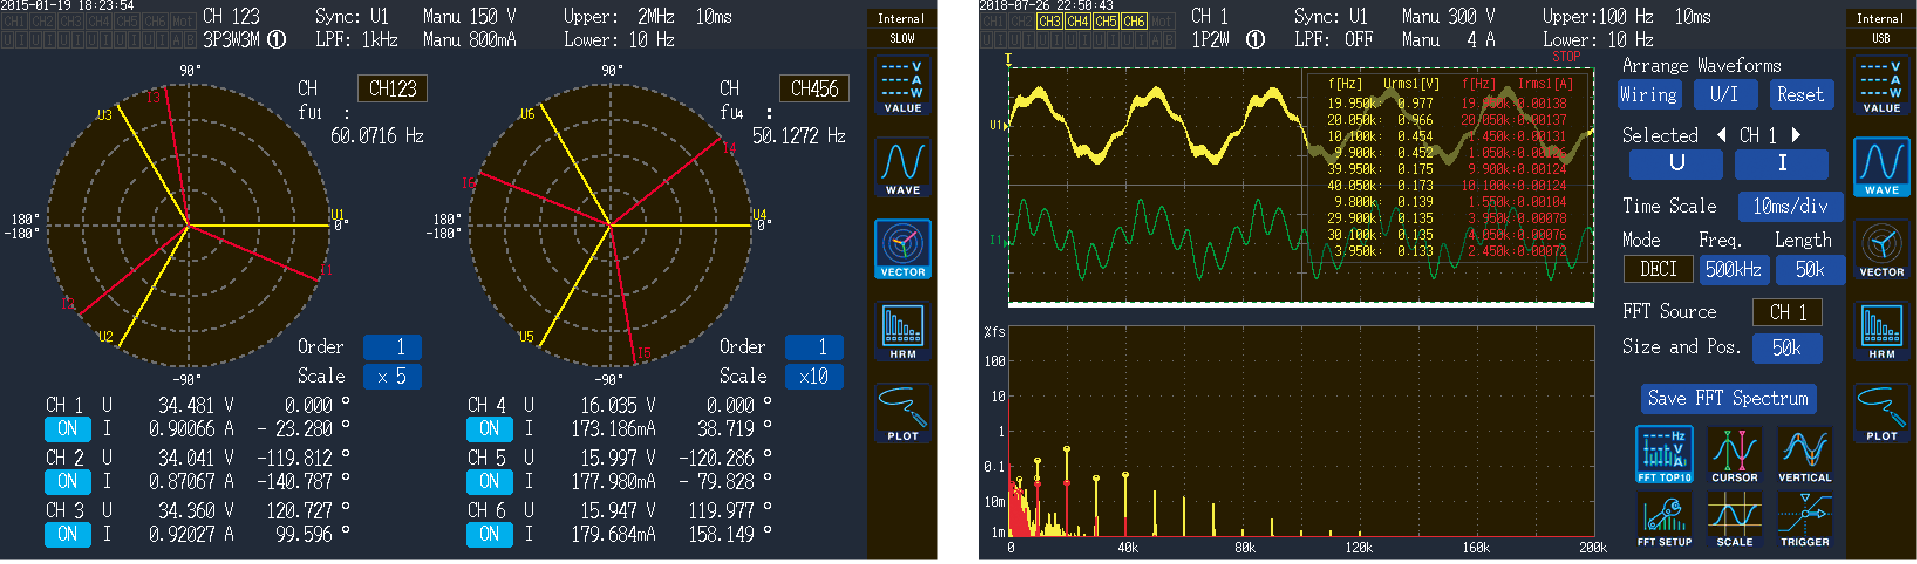1917x564 pixels.
Task: Open PLOT view in right screen sidebar
Action: 1881,412
